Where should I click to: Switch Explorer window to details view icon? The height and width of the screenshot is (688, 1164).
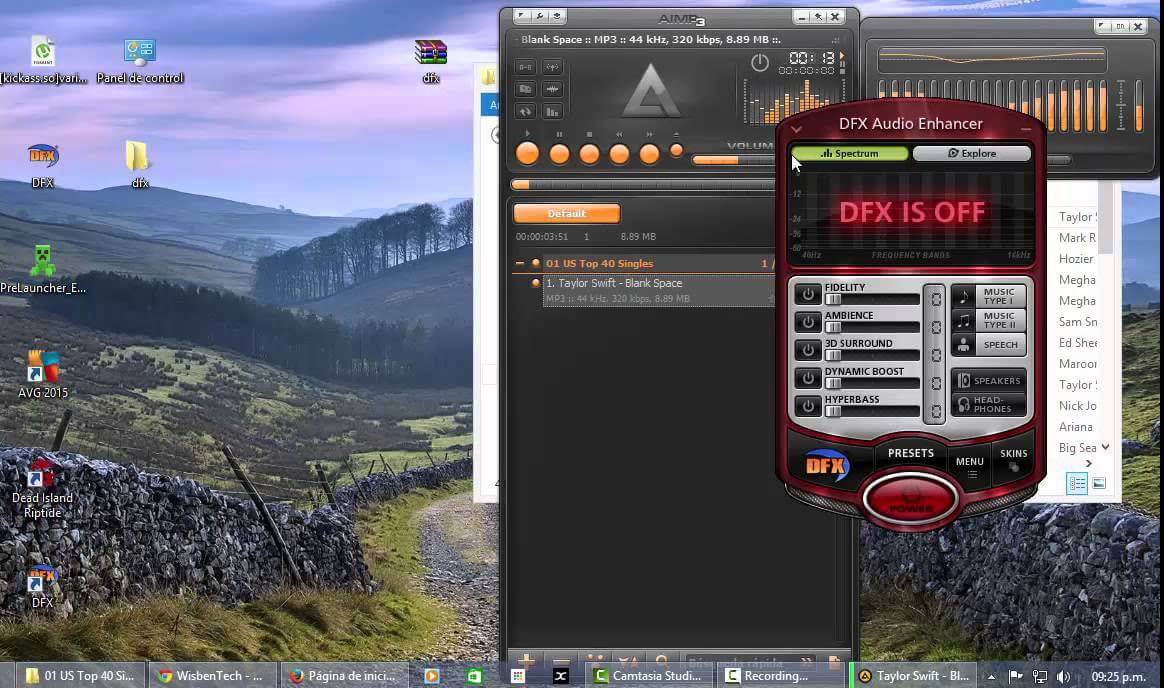[1077, 484]
